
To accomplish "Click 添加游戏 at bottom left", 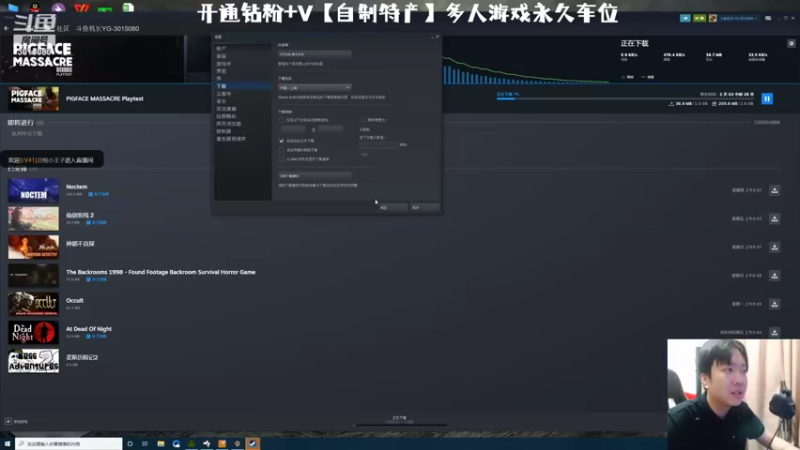I will click(20, 421).
